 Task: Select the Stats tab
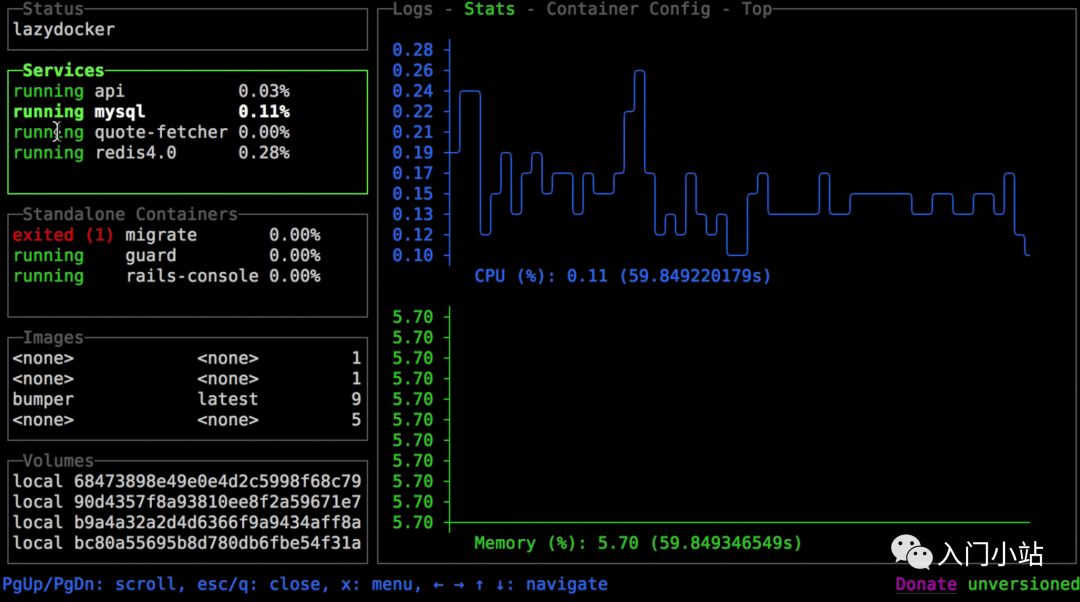click(x=489, y=9)
